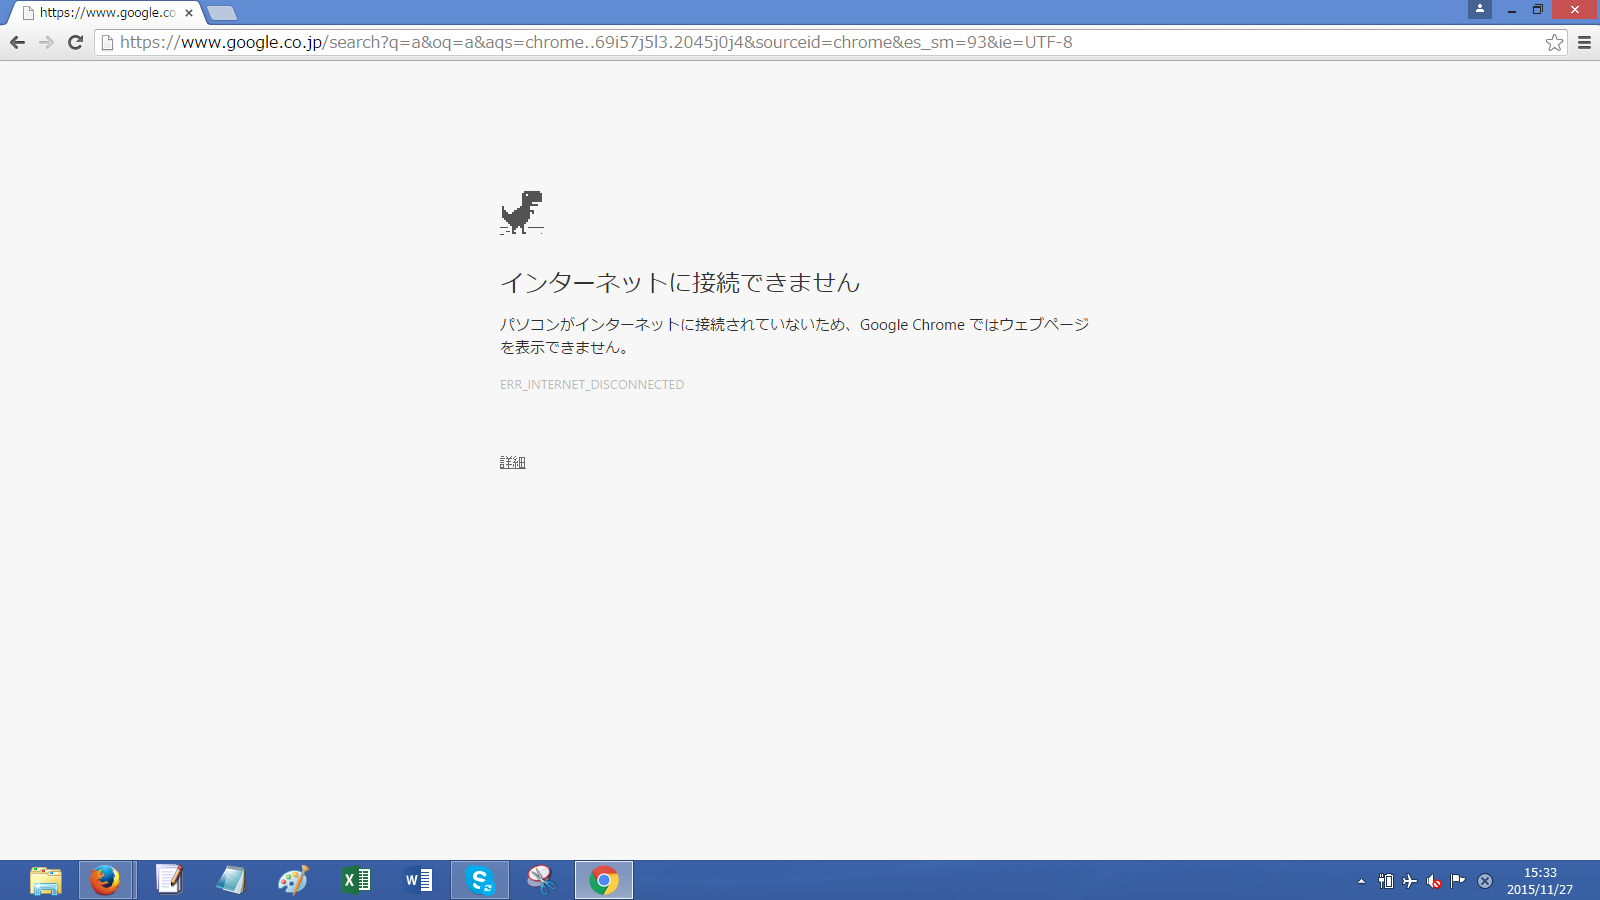The image size is (1600, 900).
Task: Click the パソコンがインターネットに接続されていない message text
Action: pyautogui.click(x=794, y=336)
